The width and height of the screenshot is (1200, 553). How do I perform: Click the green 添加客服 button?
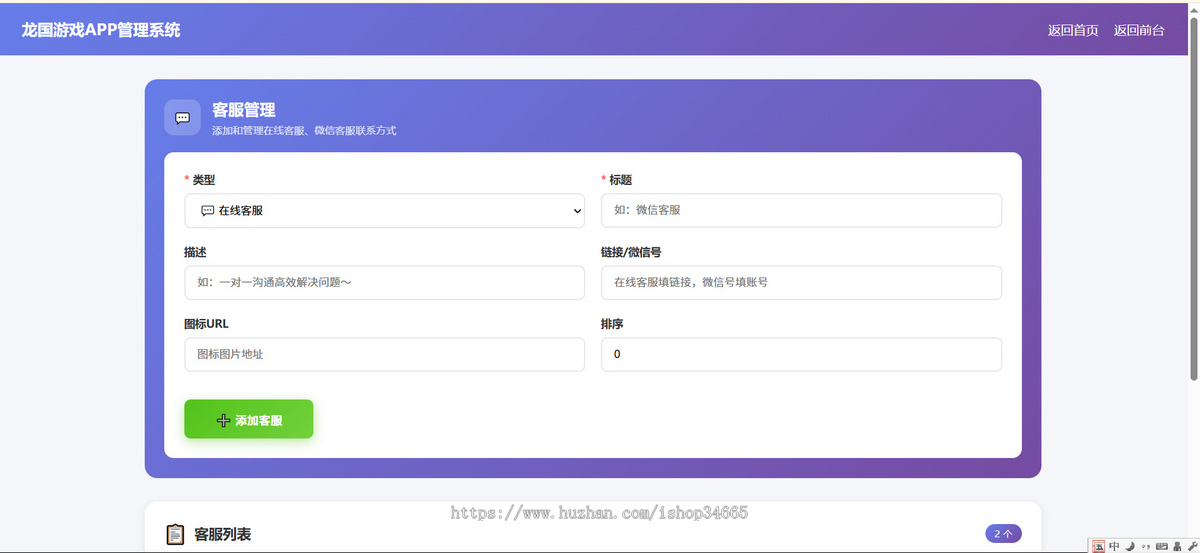248,420
